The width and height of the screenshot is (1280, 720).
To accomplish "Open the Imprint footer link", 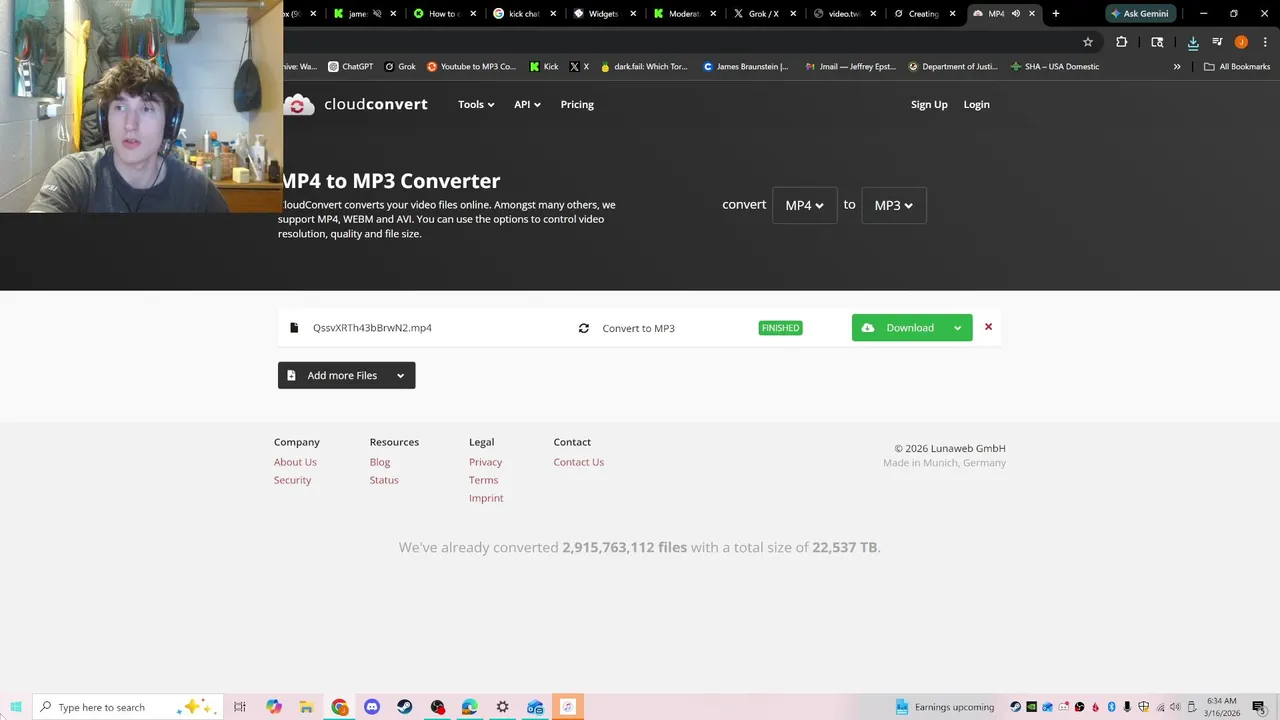I will tap(486, 498).
